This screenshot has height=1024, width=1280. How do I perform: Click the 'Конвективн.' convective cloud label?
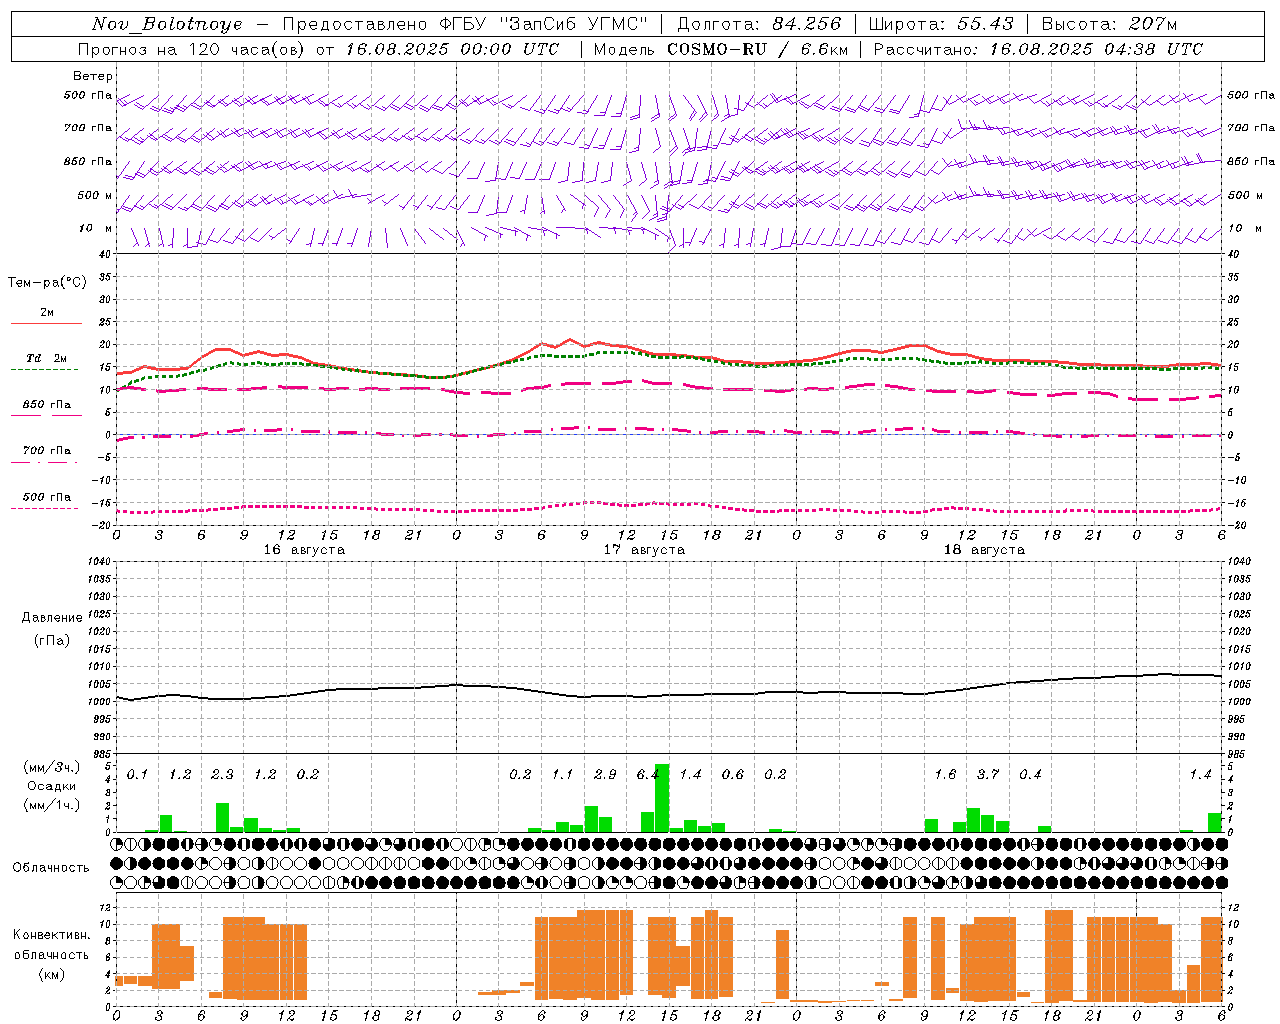tap(51, 935)
